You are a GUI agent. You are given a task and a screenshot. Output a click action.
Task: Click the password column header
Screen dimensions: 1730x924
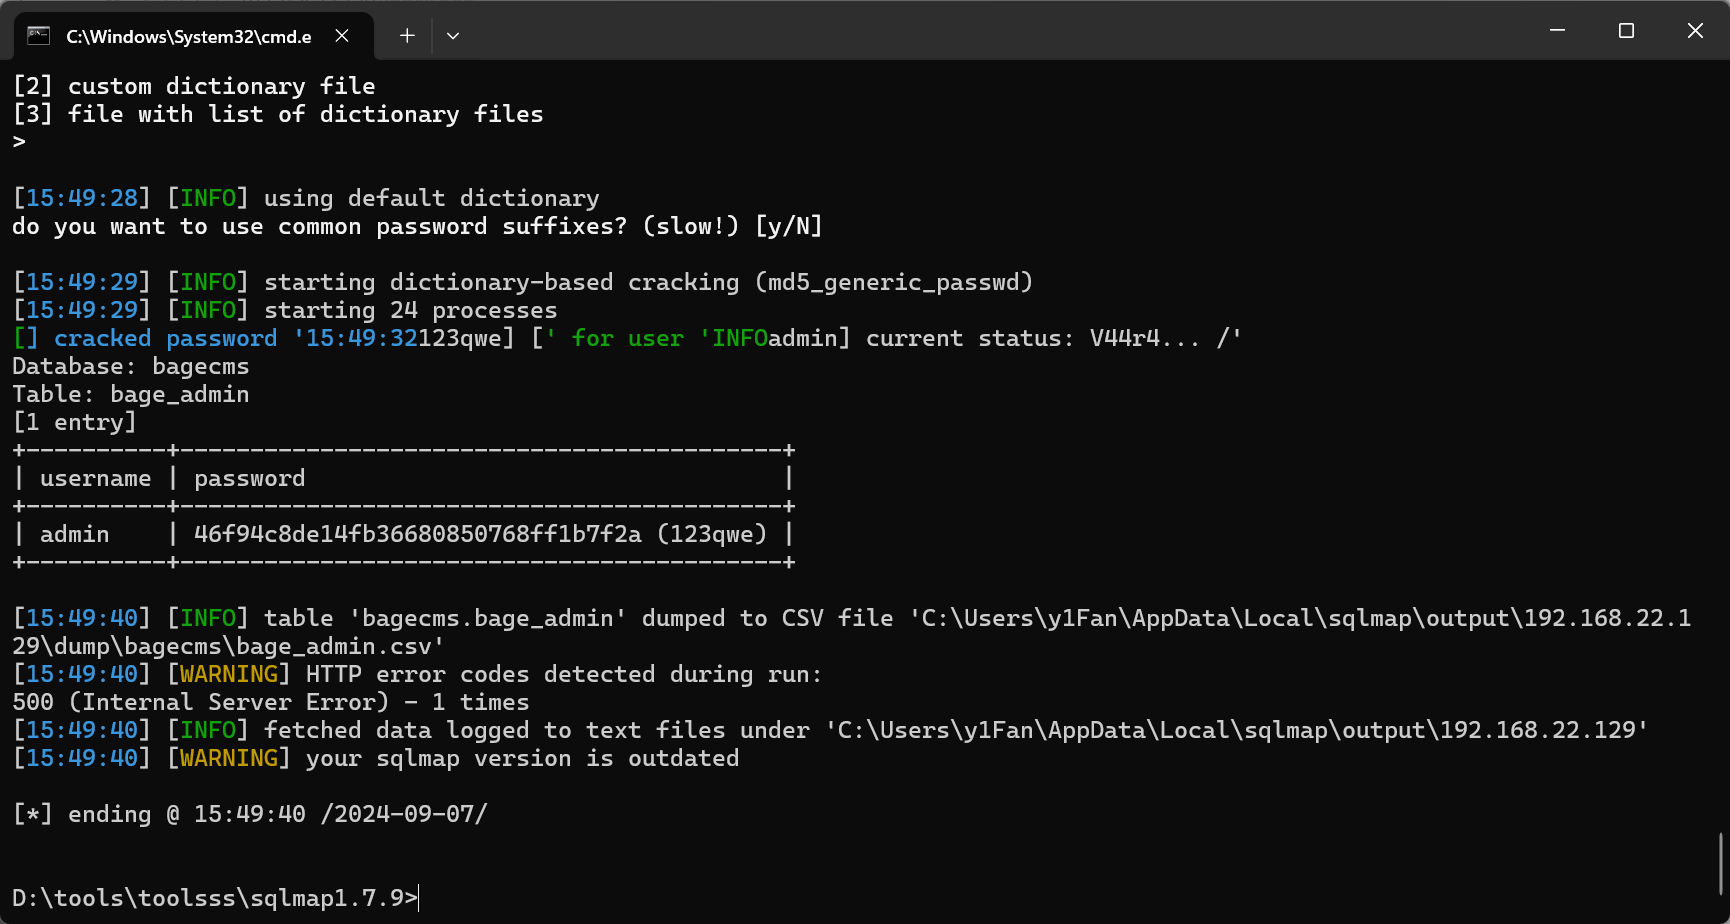(250, 478)
